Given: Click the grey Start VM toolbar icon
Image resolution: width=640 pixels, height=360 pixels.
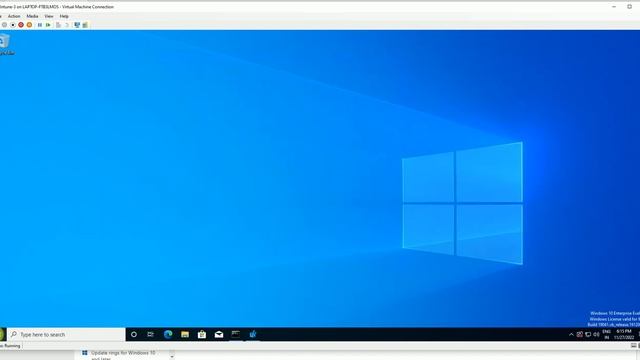Looking at the screenshot, I should click(4, 25).
